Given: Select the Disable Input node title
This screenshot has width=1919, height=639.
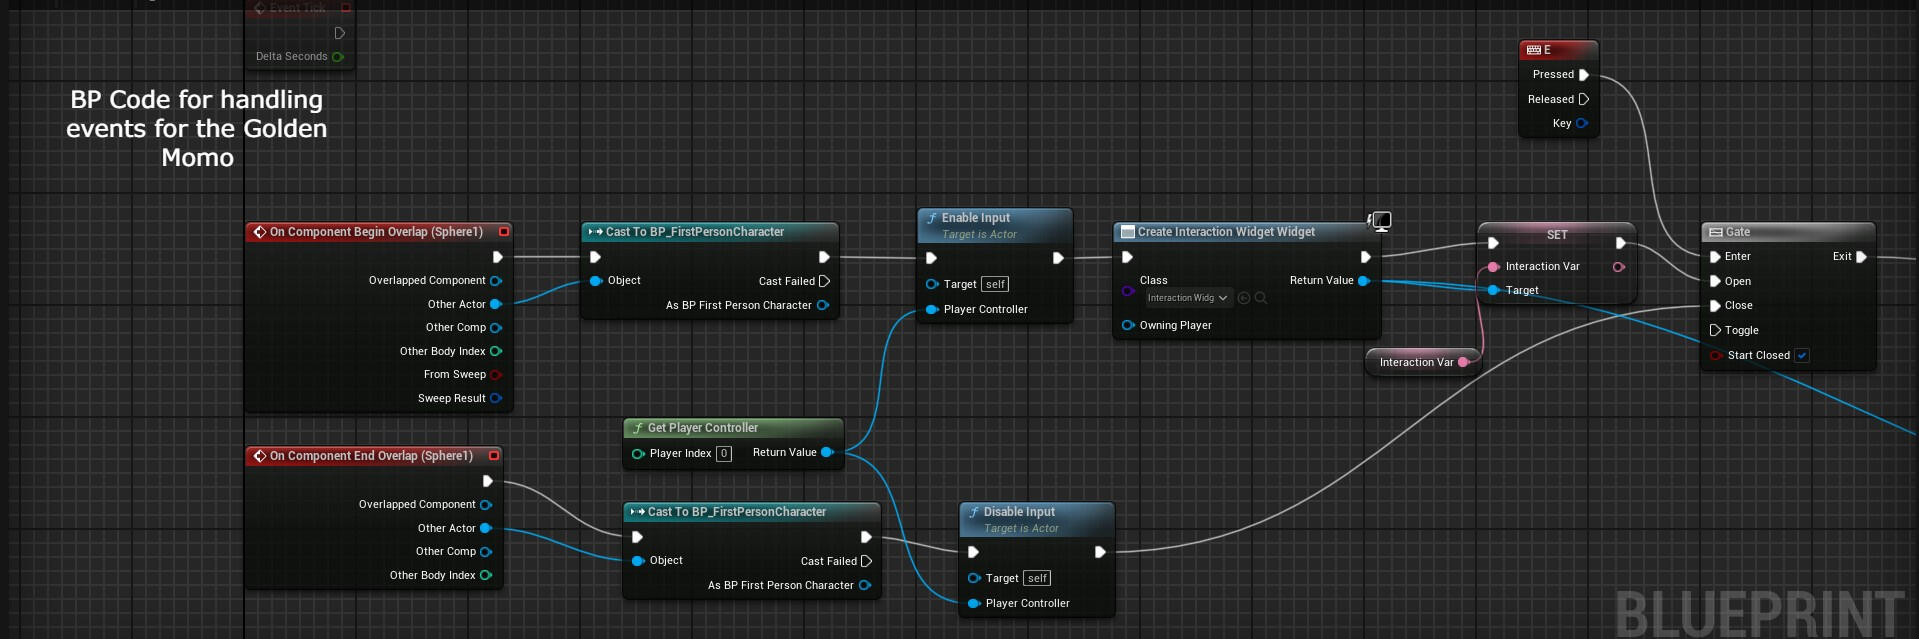Looking at the screenshot, I should click(x=1019, y=512).
